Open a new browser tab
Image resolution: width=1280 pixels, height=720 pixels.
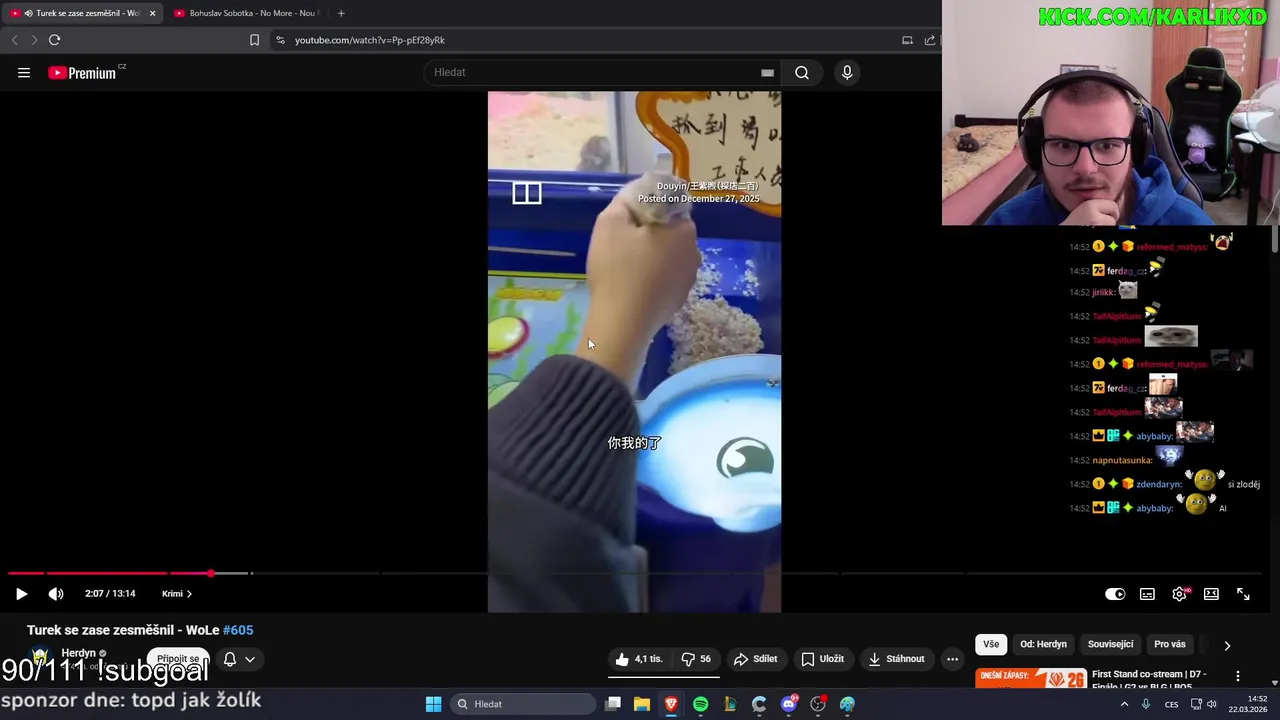click(341, 13)
